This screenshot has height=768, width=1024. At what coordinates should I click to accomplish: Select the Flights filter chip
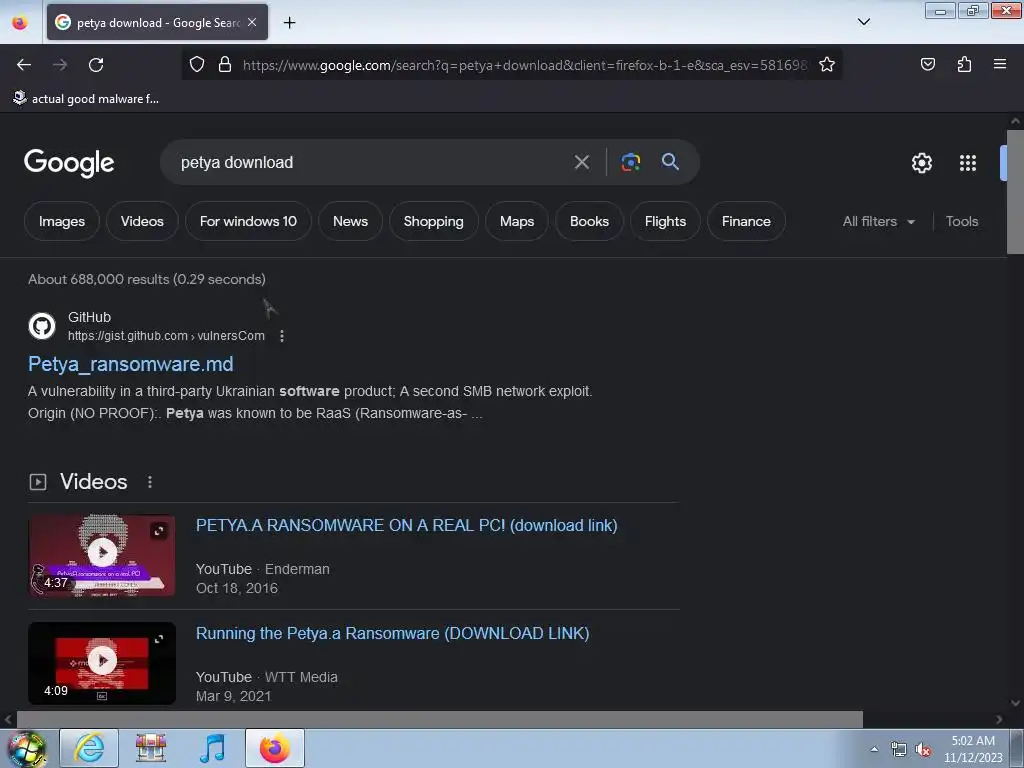(x=665, y=221)
